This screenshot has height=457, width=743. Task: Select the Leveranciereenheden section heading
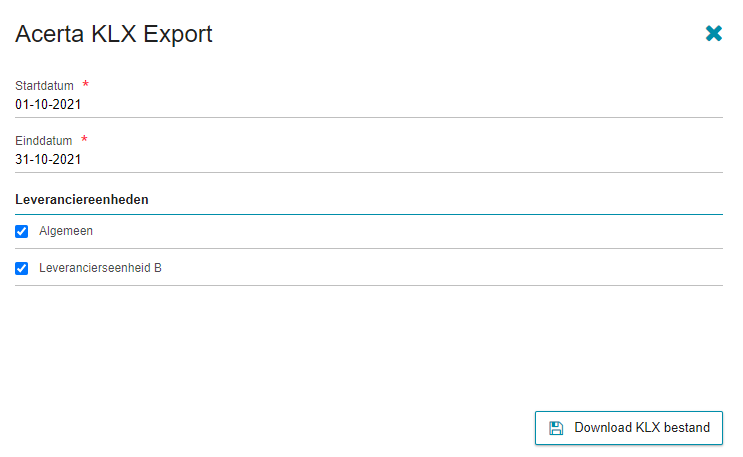82,200
